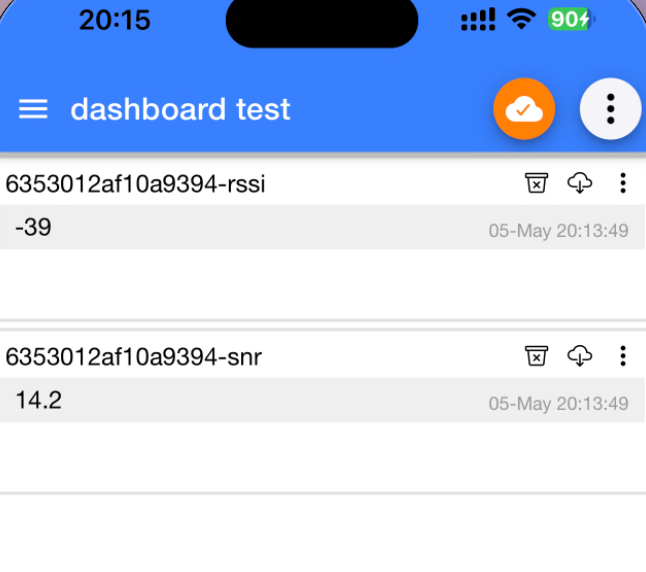
Task: Select the -39 rssi value row
Action: point(323,227)
